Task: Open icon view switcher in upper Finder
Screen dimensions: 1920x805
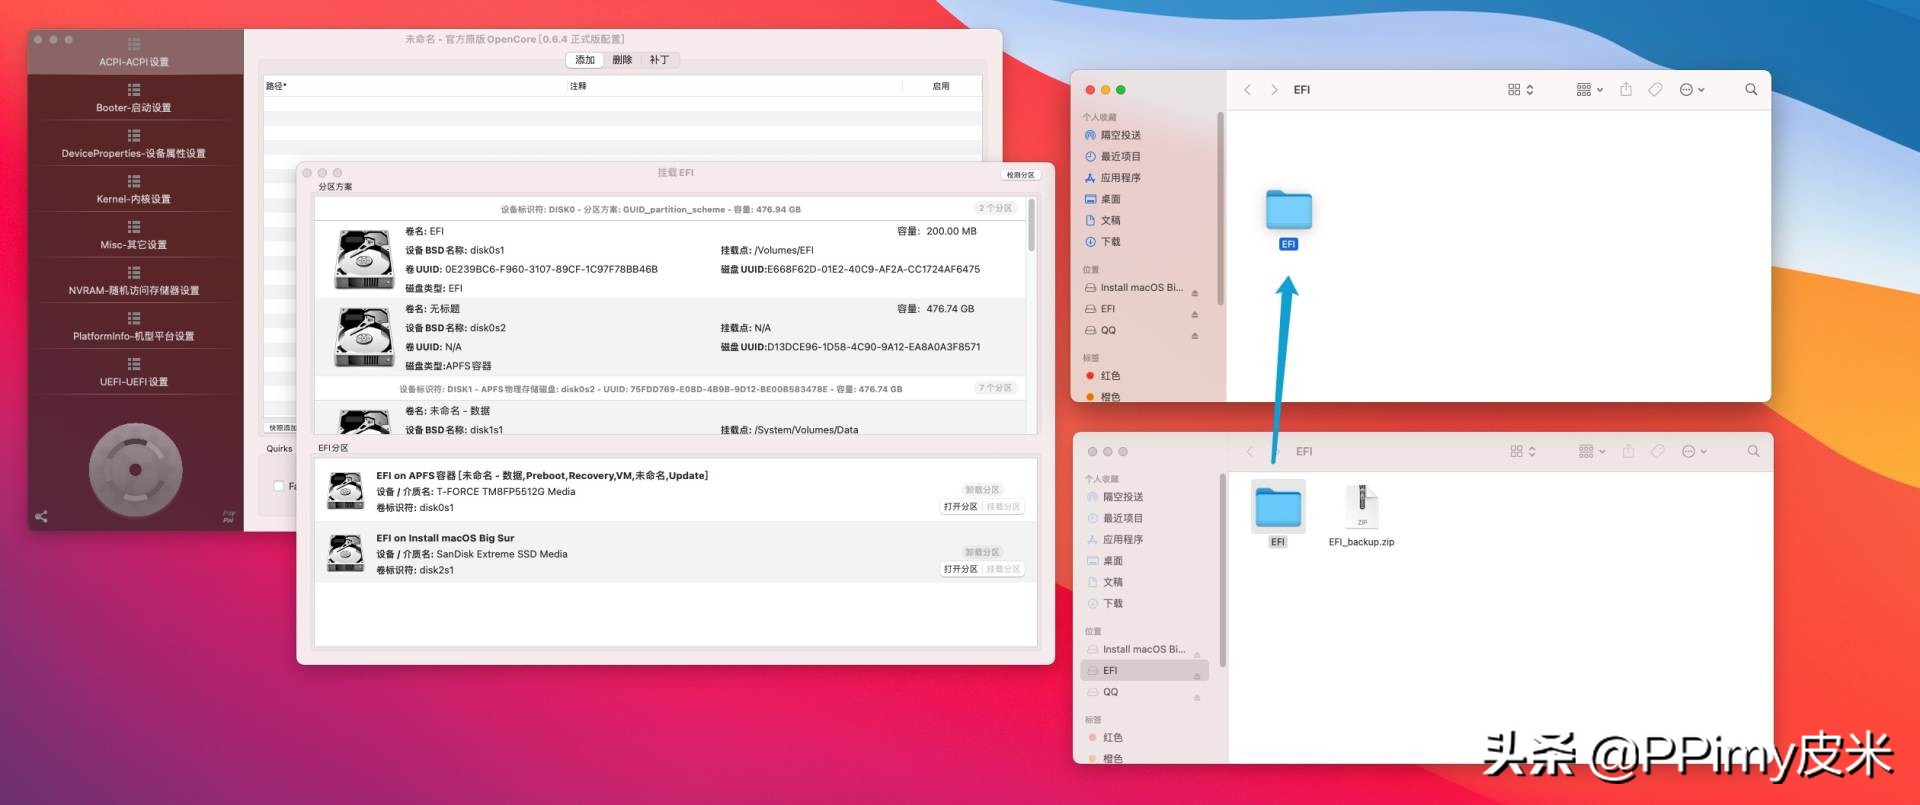Action: coord(1520,90)
